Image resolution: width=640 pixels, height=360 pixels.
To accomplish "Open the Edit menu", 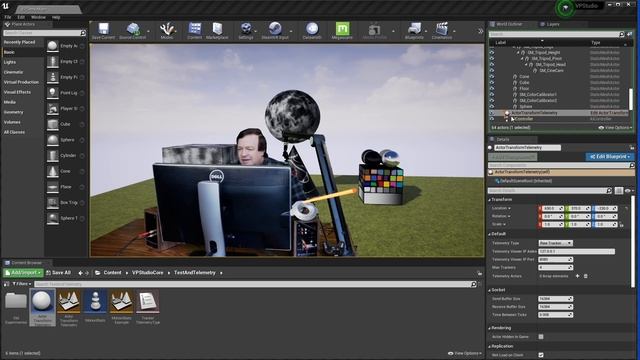I will tap(21, 17).
